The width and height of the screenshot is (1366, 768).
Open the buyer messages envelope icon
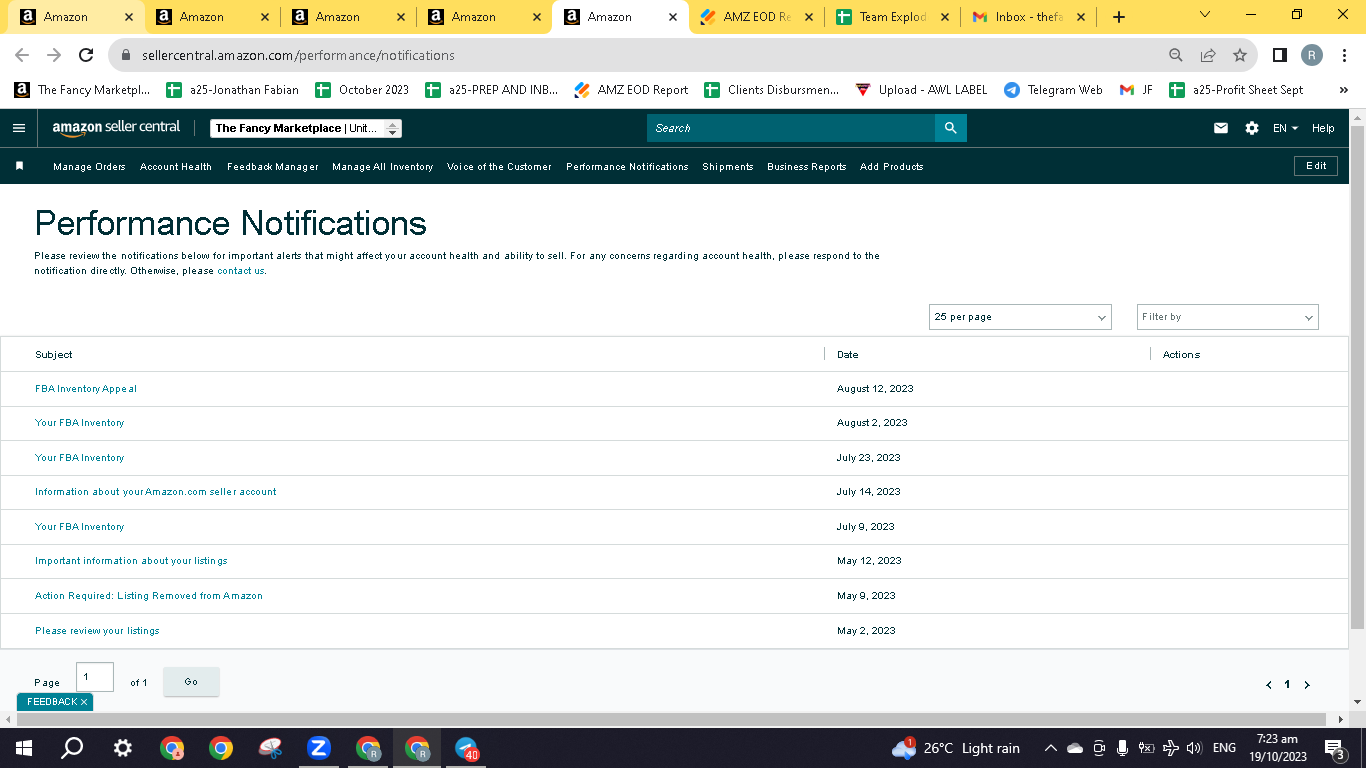[x=1221, y=128]
